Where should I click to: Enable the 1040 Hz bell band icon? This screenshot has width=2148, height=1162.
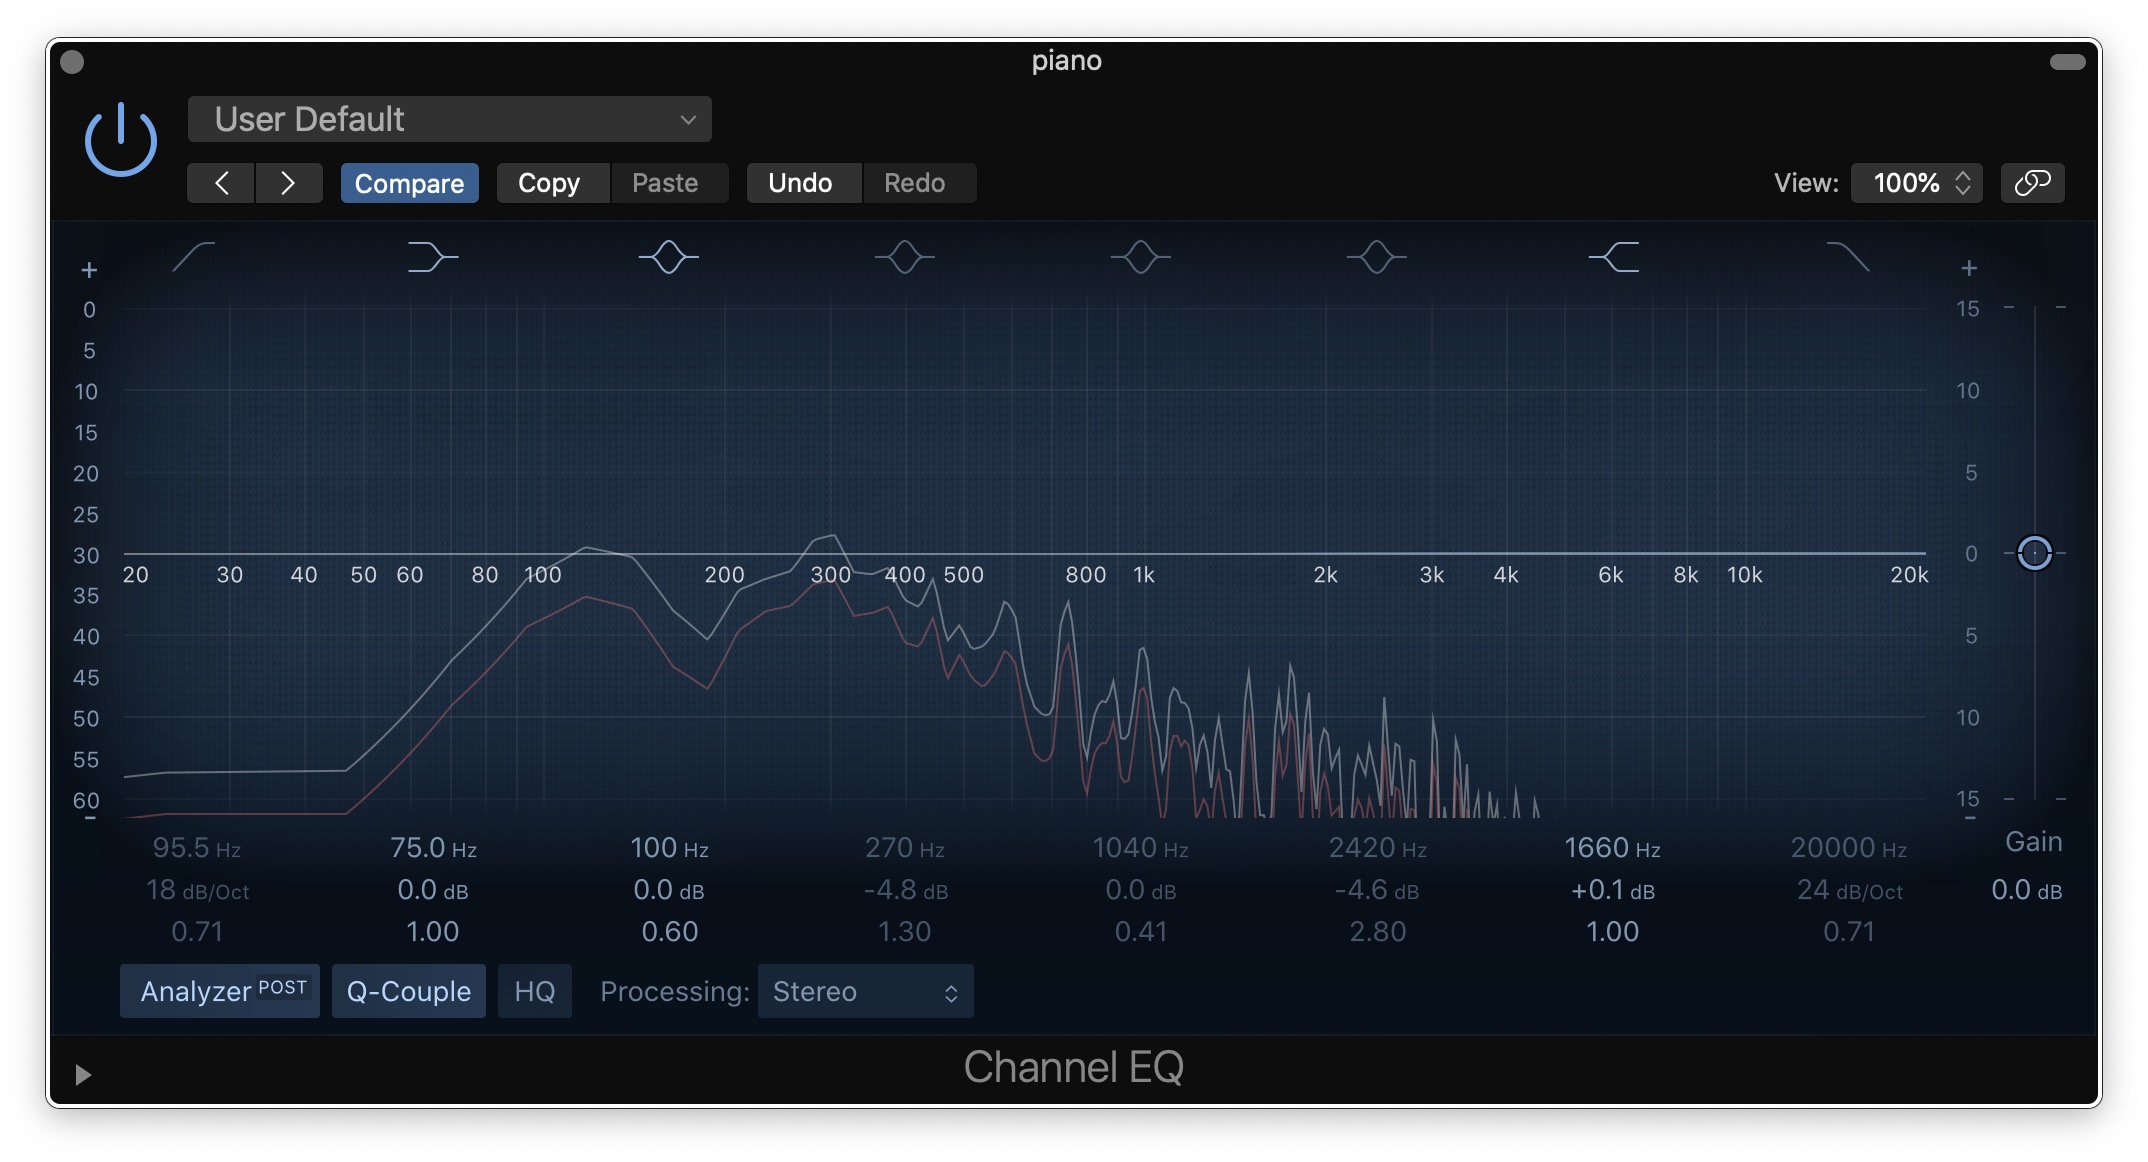[x=1140, y=257]
